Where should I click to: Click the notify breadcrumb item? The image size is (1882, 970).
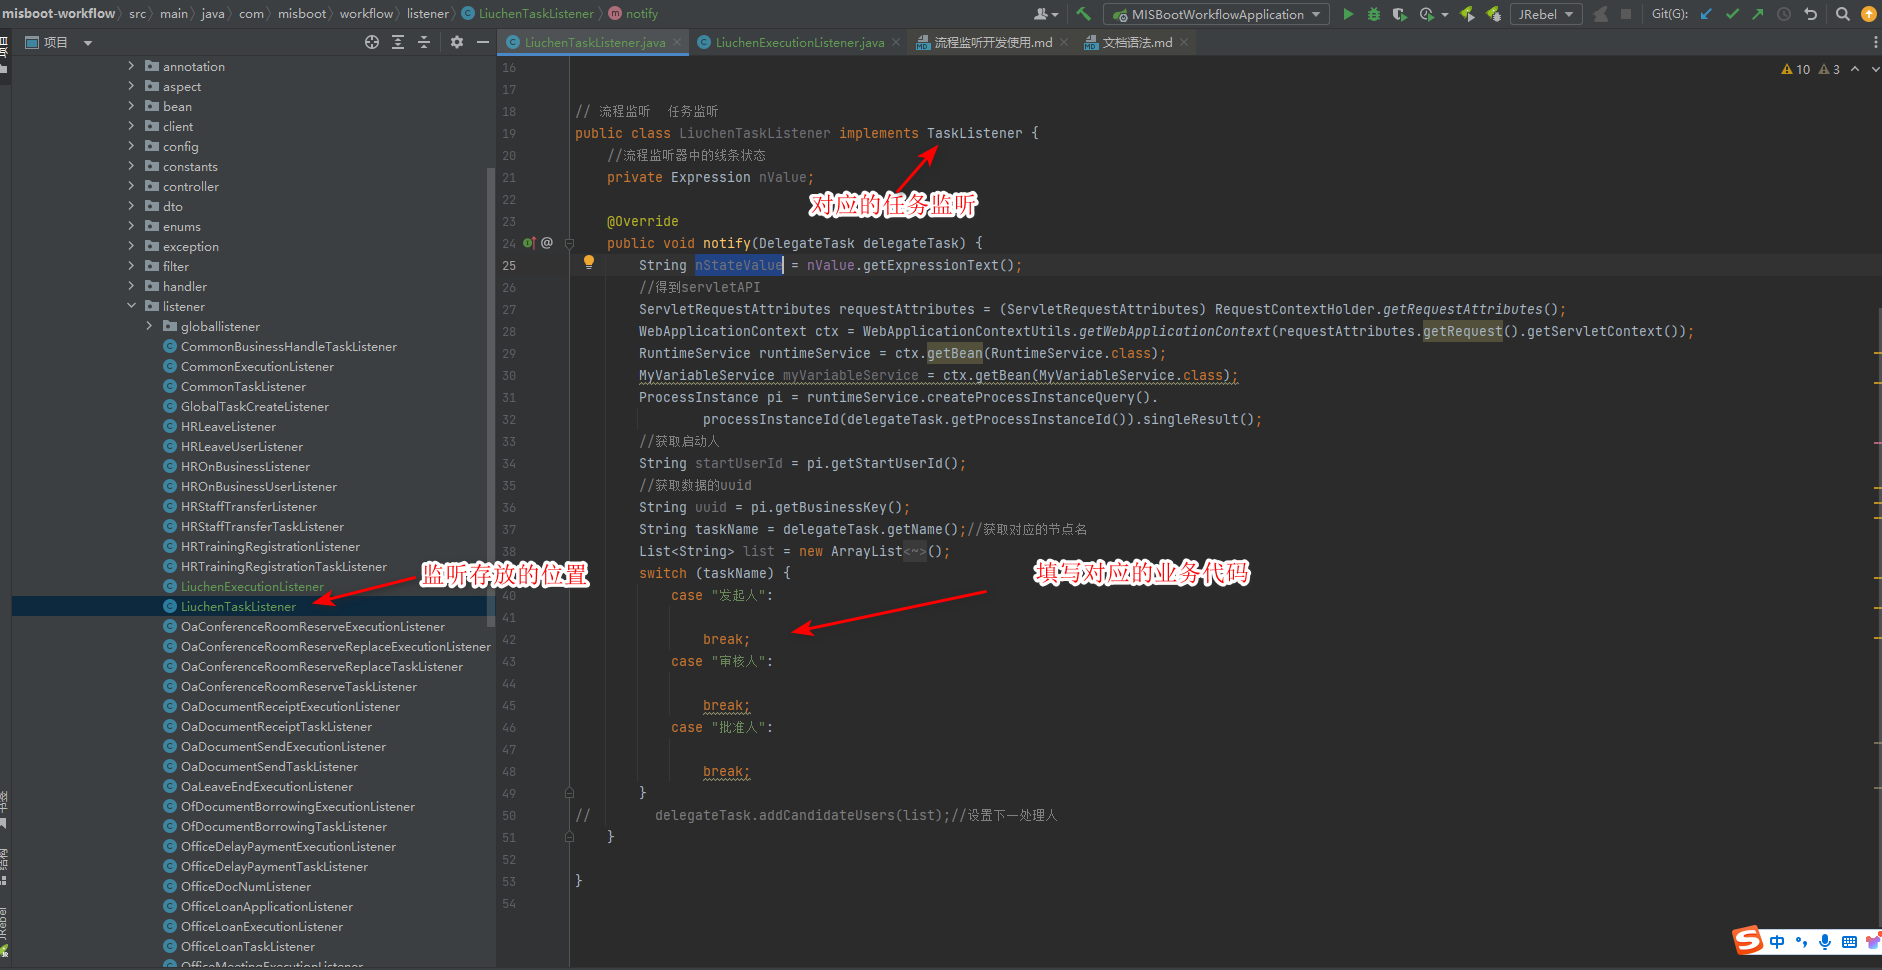(x=633, y=14)
